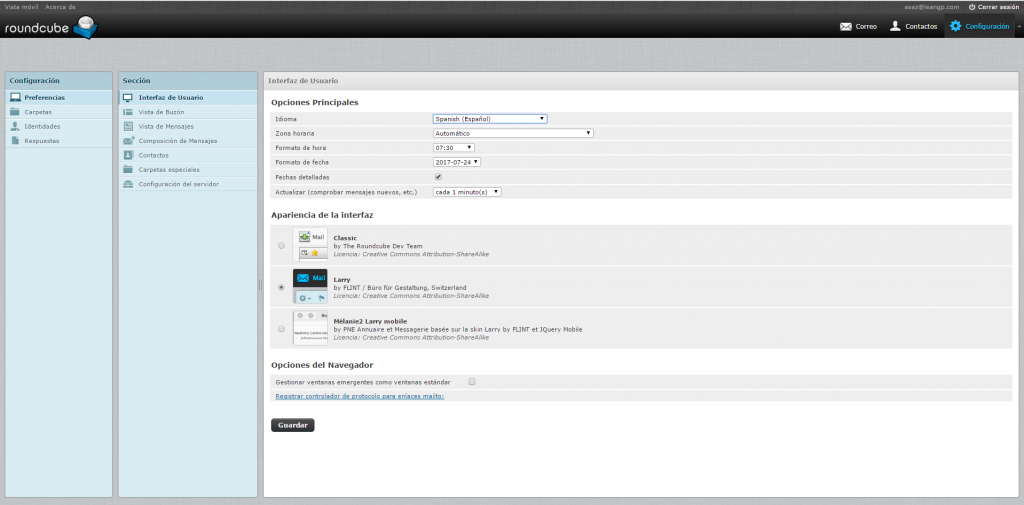This screenshot has width=1024, height=505.
Task: Click the Contactos card icon in Sección
Action: 128,155
